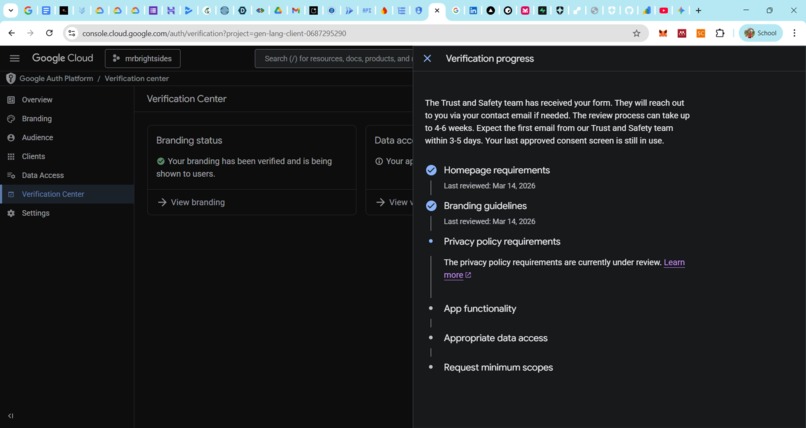Switch to the YouTube tab
The image size is (806, 428).
[664, 10]
